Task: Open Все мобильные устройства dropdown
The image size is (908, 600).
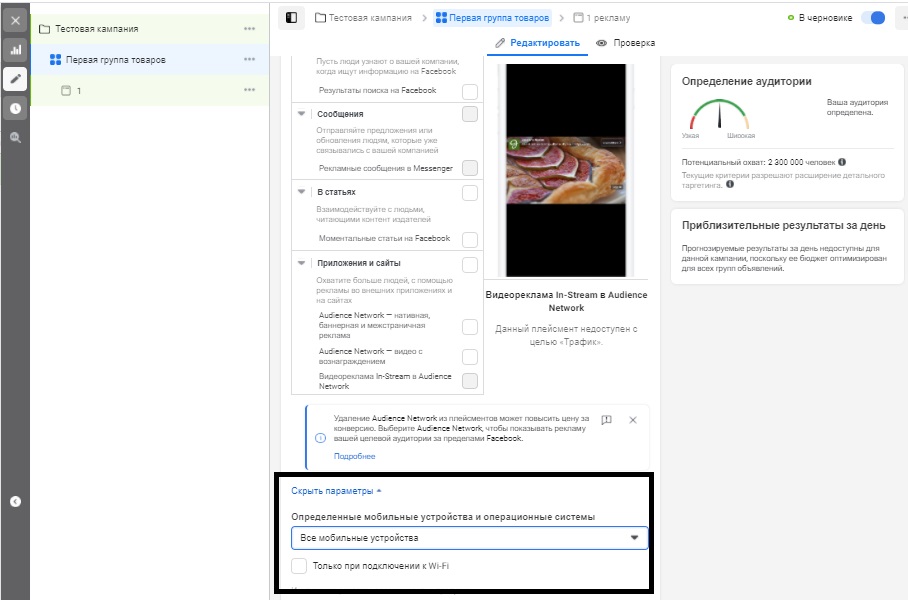Action: tap(469, 538)
